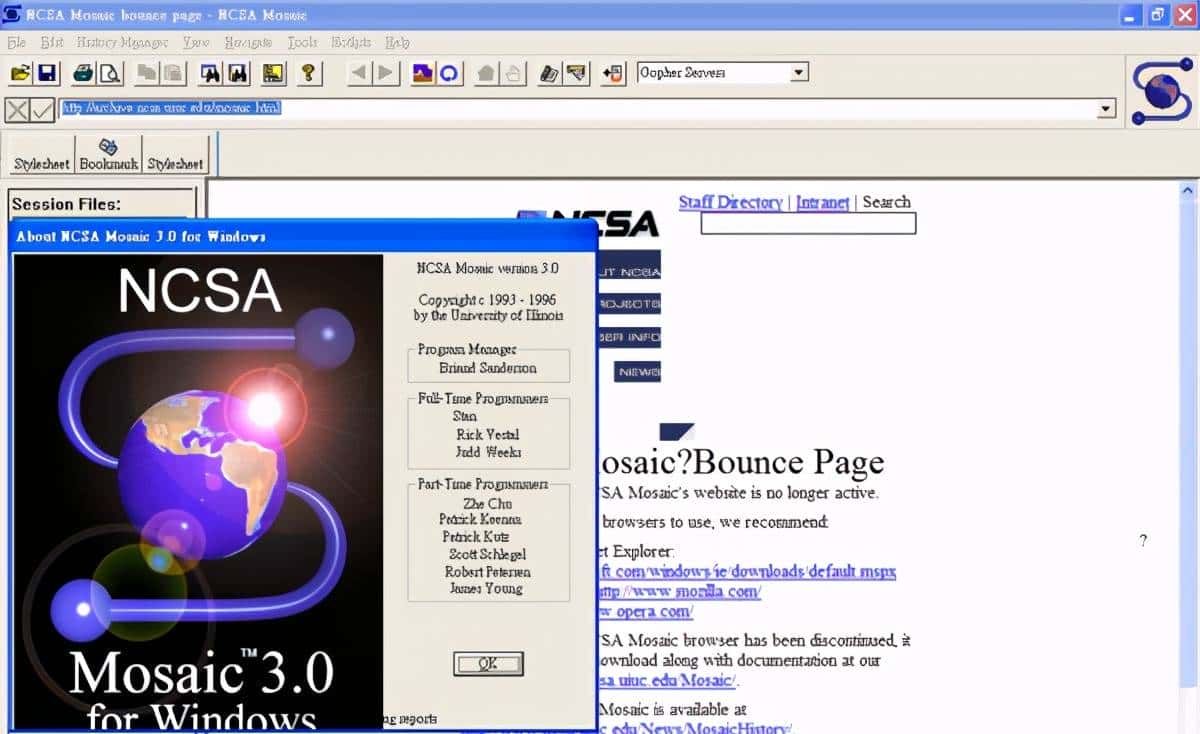Open Print Preview from the toolbar
Viewport: 1200px width, 734px height.
point(109,73)
